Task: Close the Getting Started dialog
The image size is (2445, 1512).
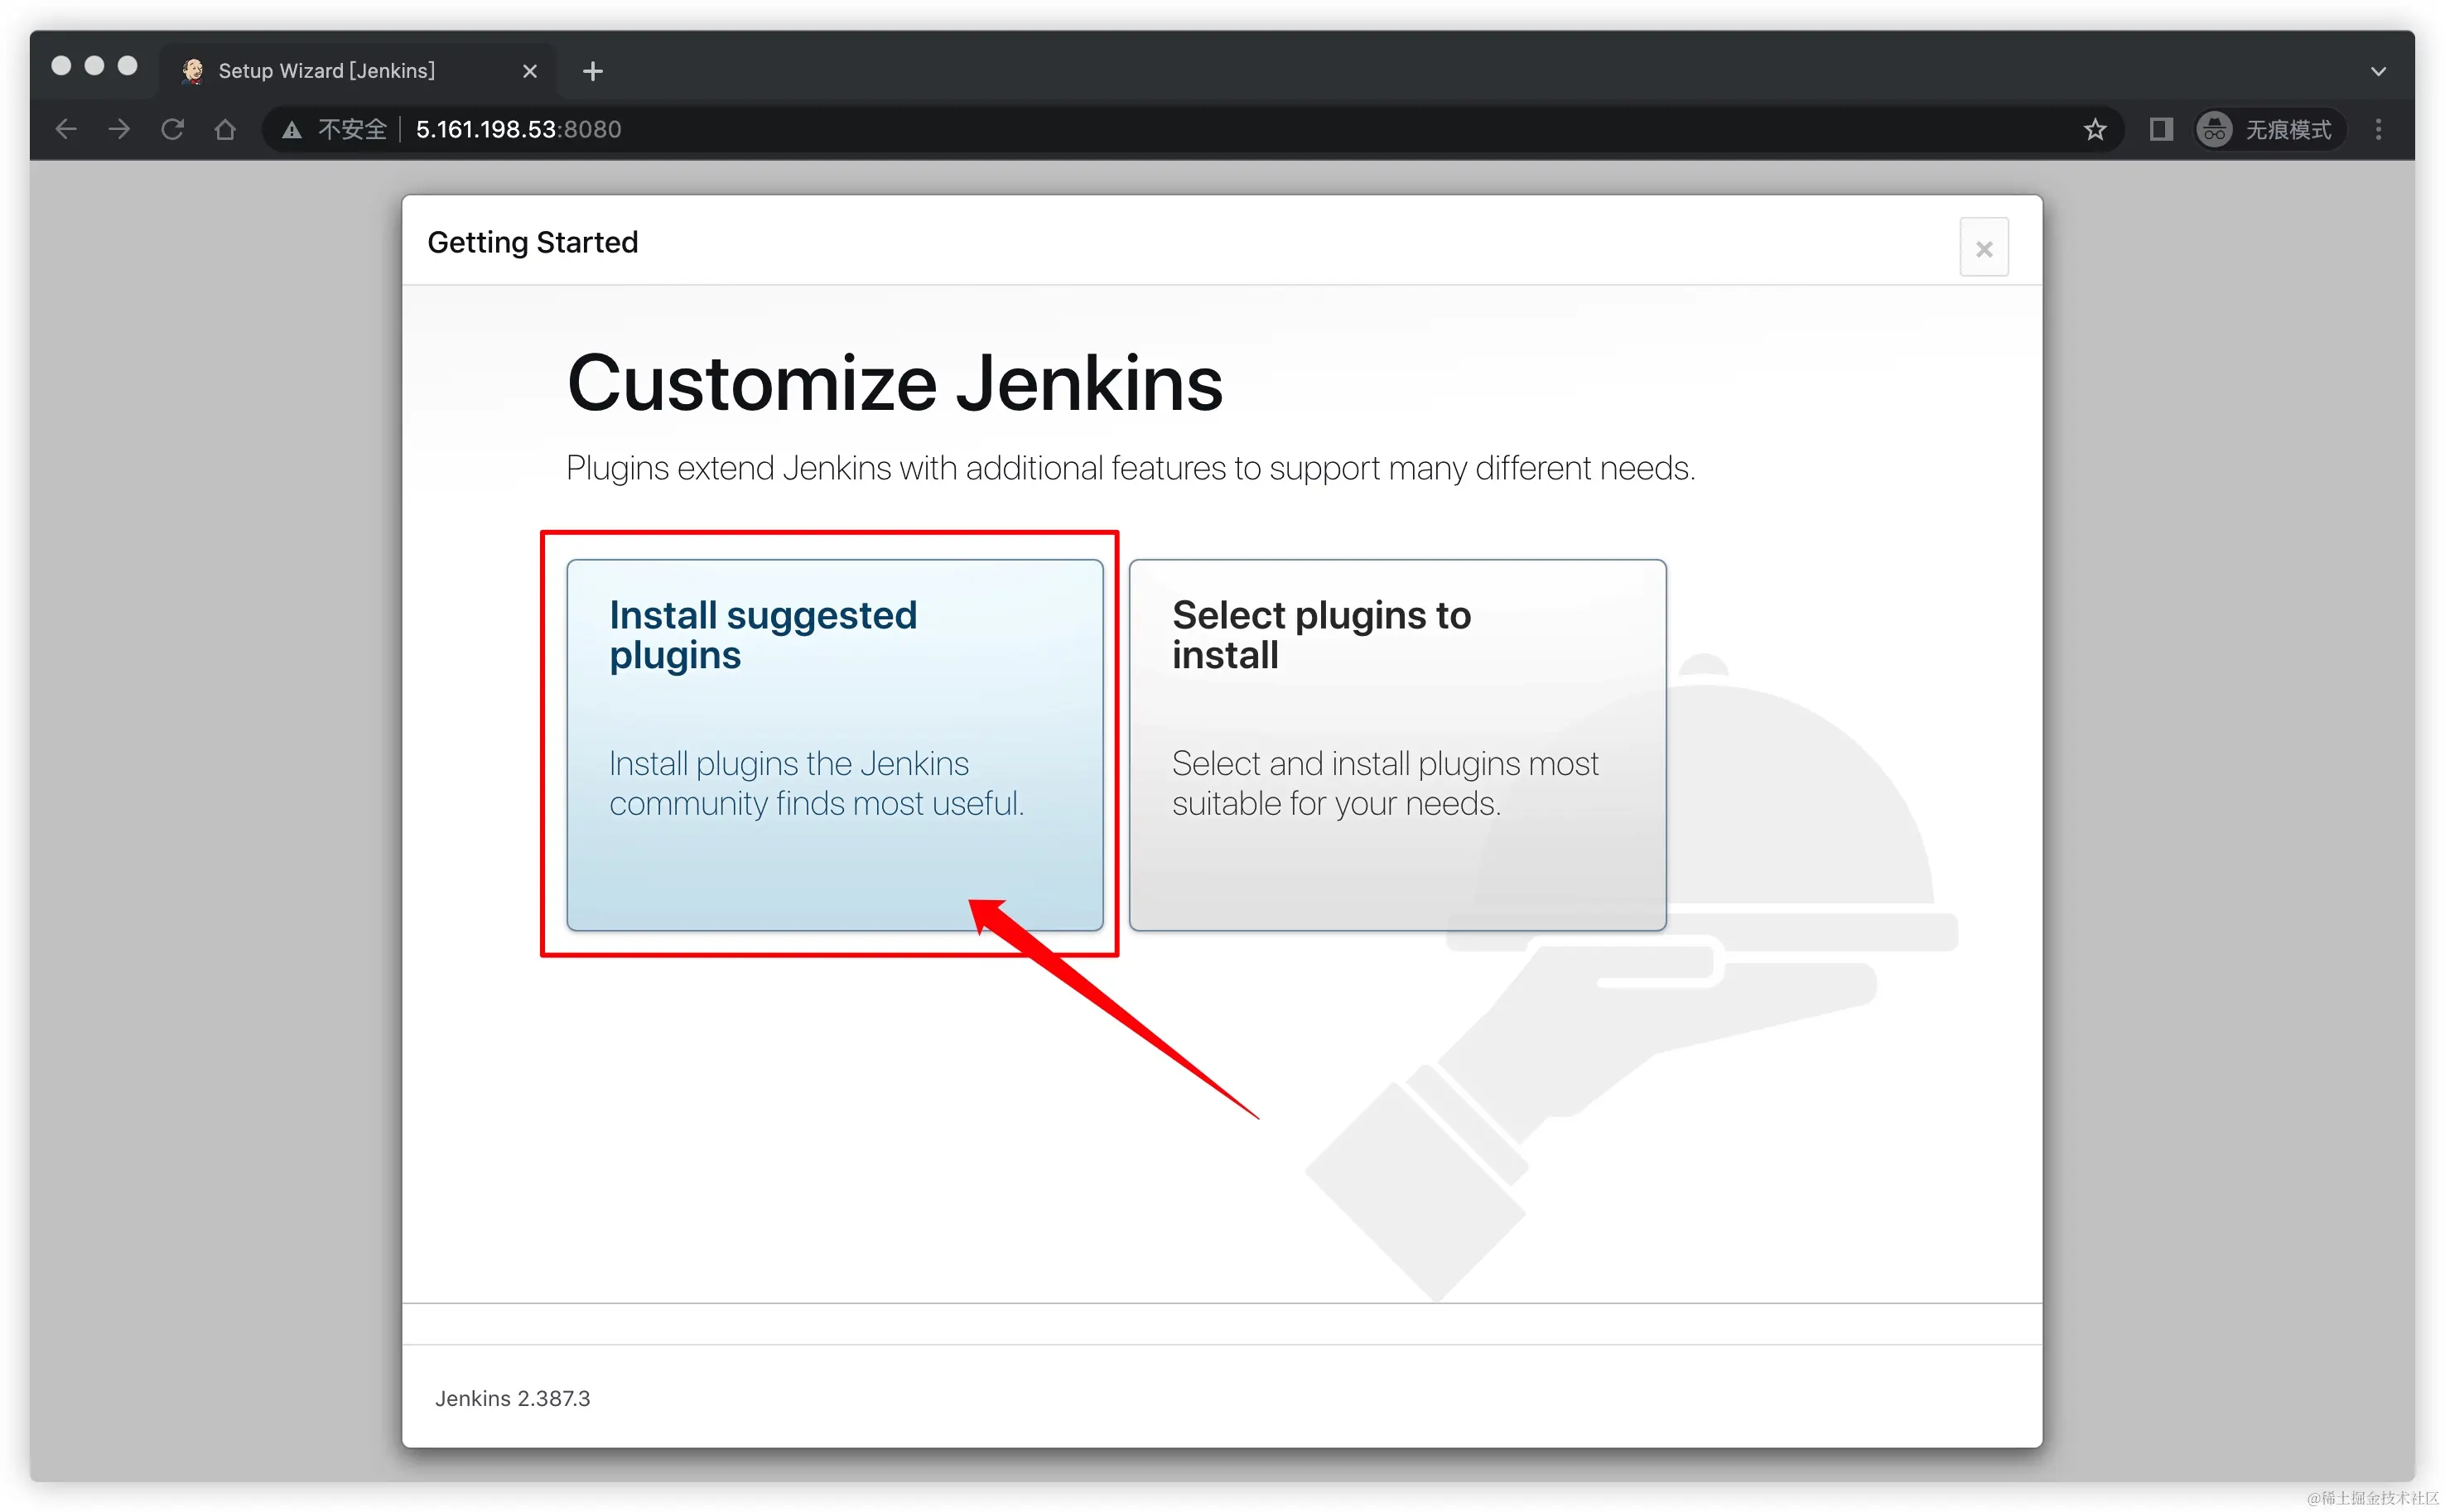Action: (x=1983, y=248)
